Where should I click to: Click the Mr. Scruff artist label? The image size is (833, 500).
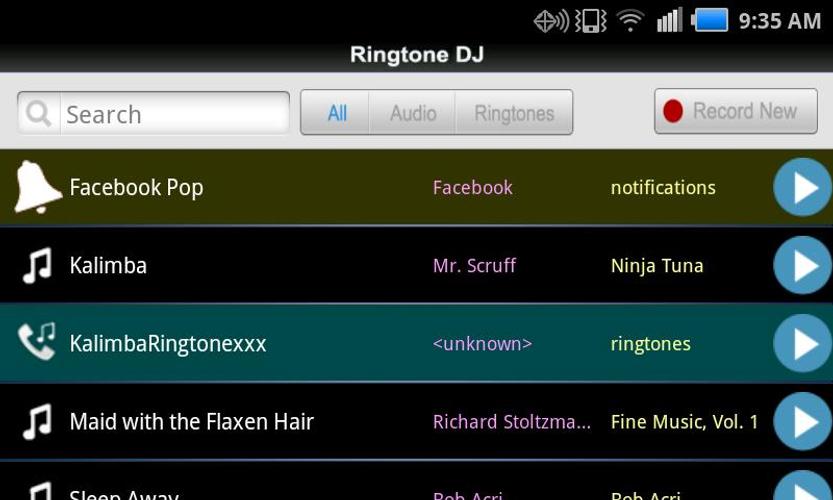click(x=474, y=266)
